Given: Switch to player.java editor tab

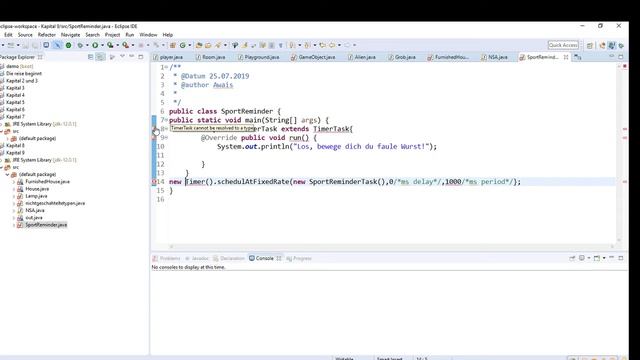Looking at the screenshot, I should tap(168, 57).
